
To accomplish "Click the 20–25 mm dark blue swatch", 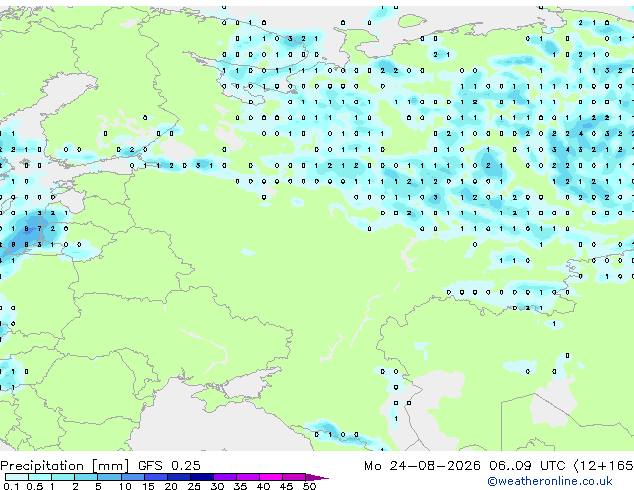I will tap(178, 477).
